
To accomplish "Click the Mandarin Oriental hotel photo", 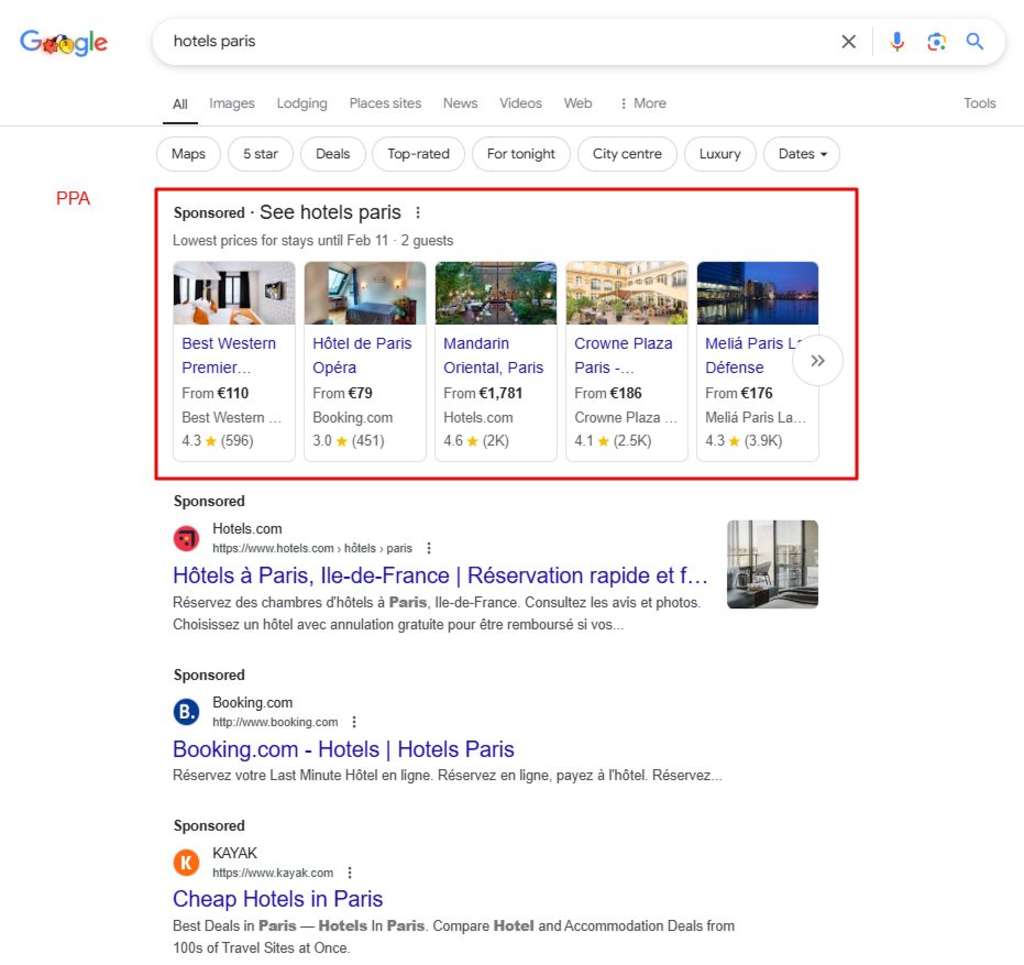I will click(x=495, y=293).
